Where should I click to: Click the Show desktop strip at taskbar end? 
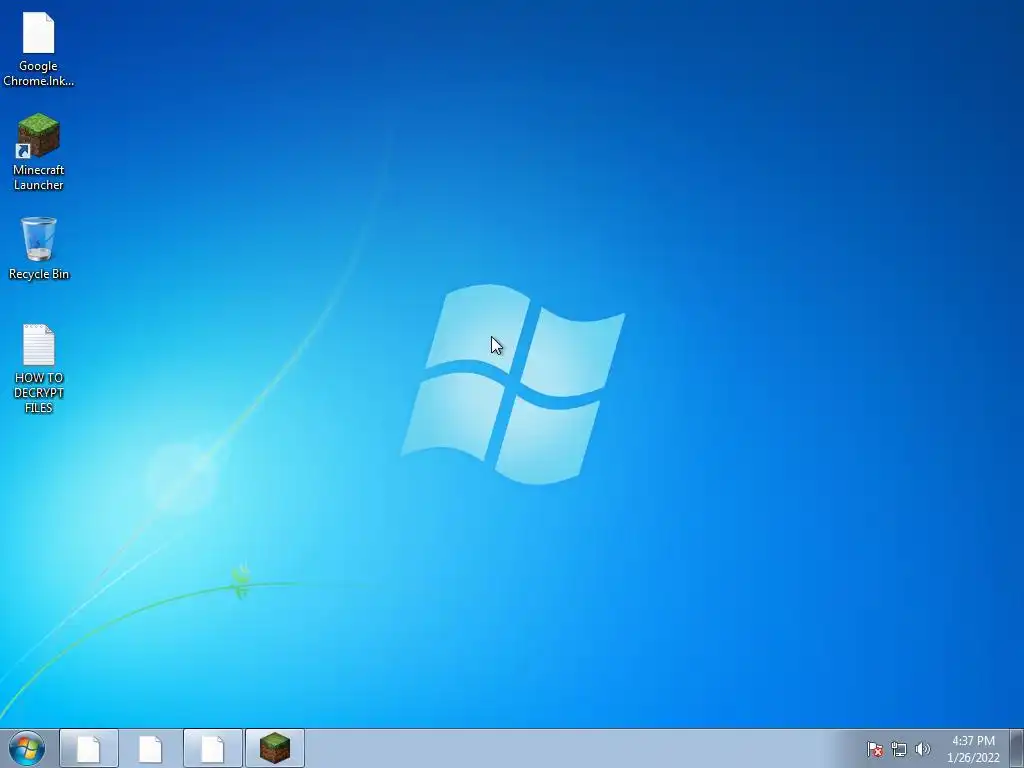(1016, 748)
